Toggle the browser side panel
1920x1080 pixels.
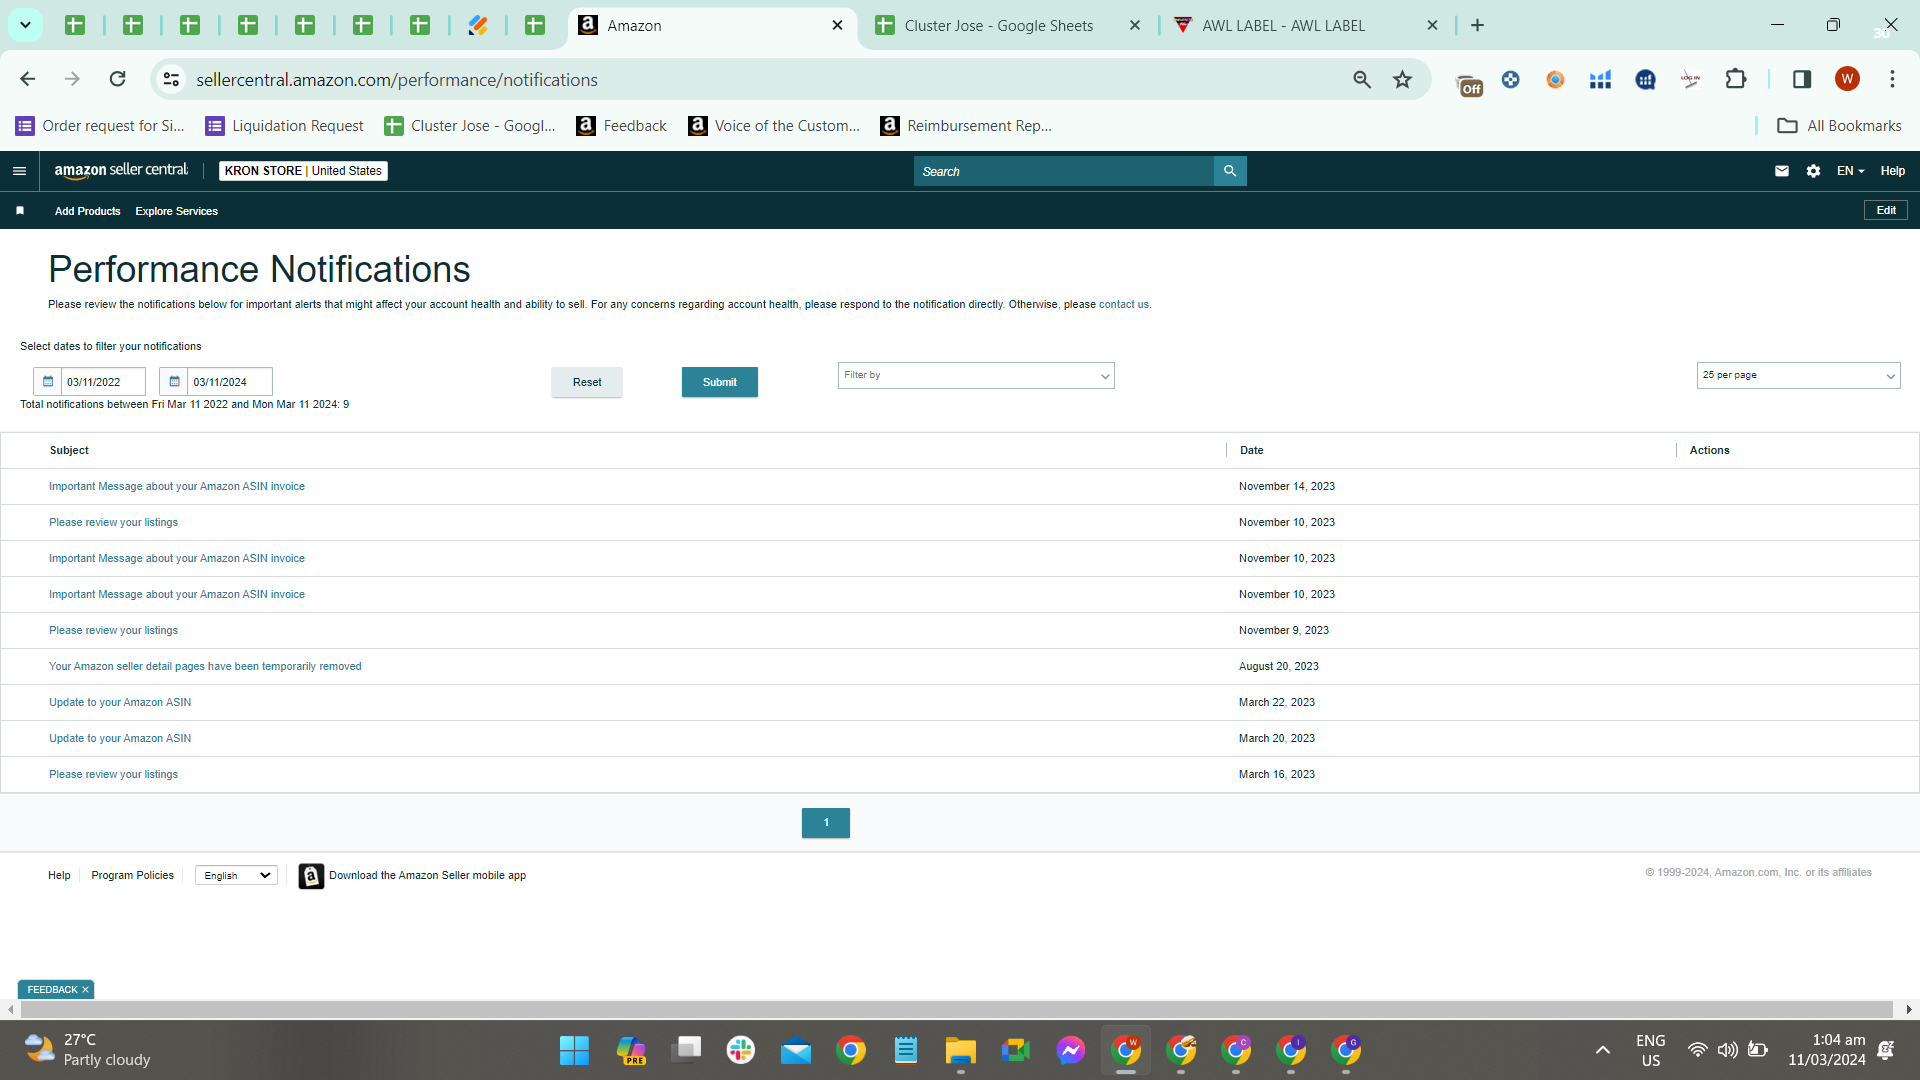point(1802,79)
